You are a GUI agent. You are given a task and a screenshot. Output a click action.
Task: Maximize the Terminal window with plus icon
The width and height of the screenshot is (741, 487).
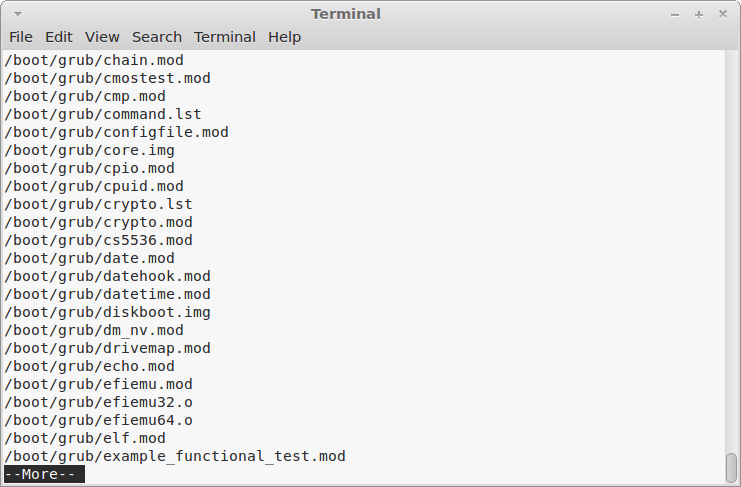(699, 15)
